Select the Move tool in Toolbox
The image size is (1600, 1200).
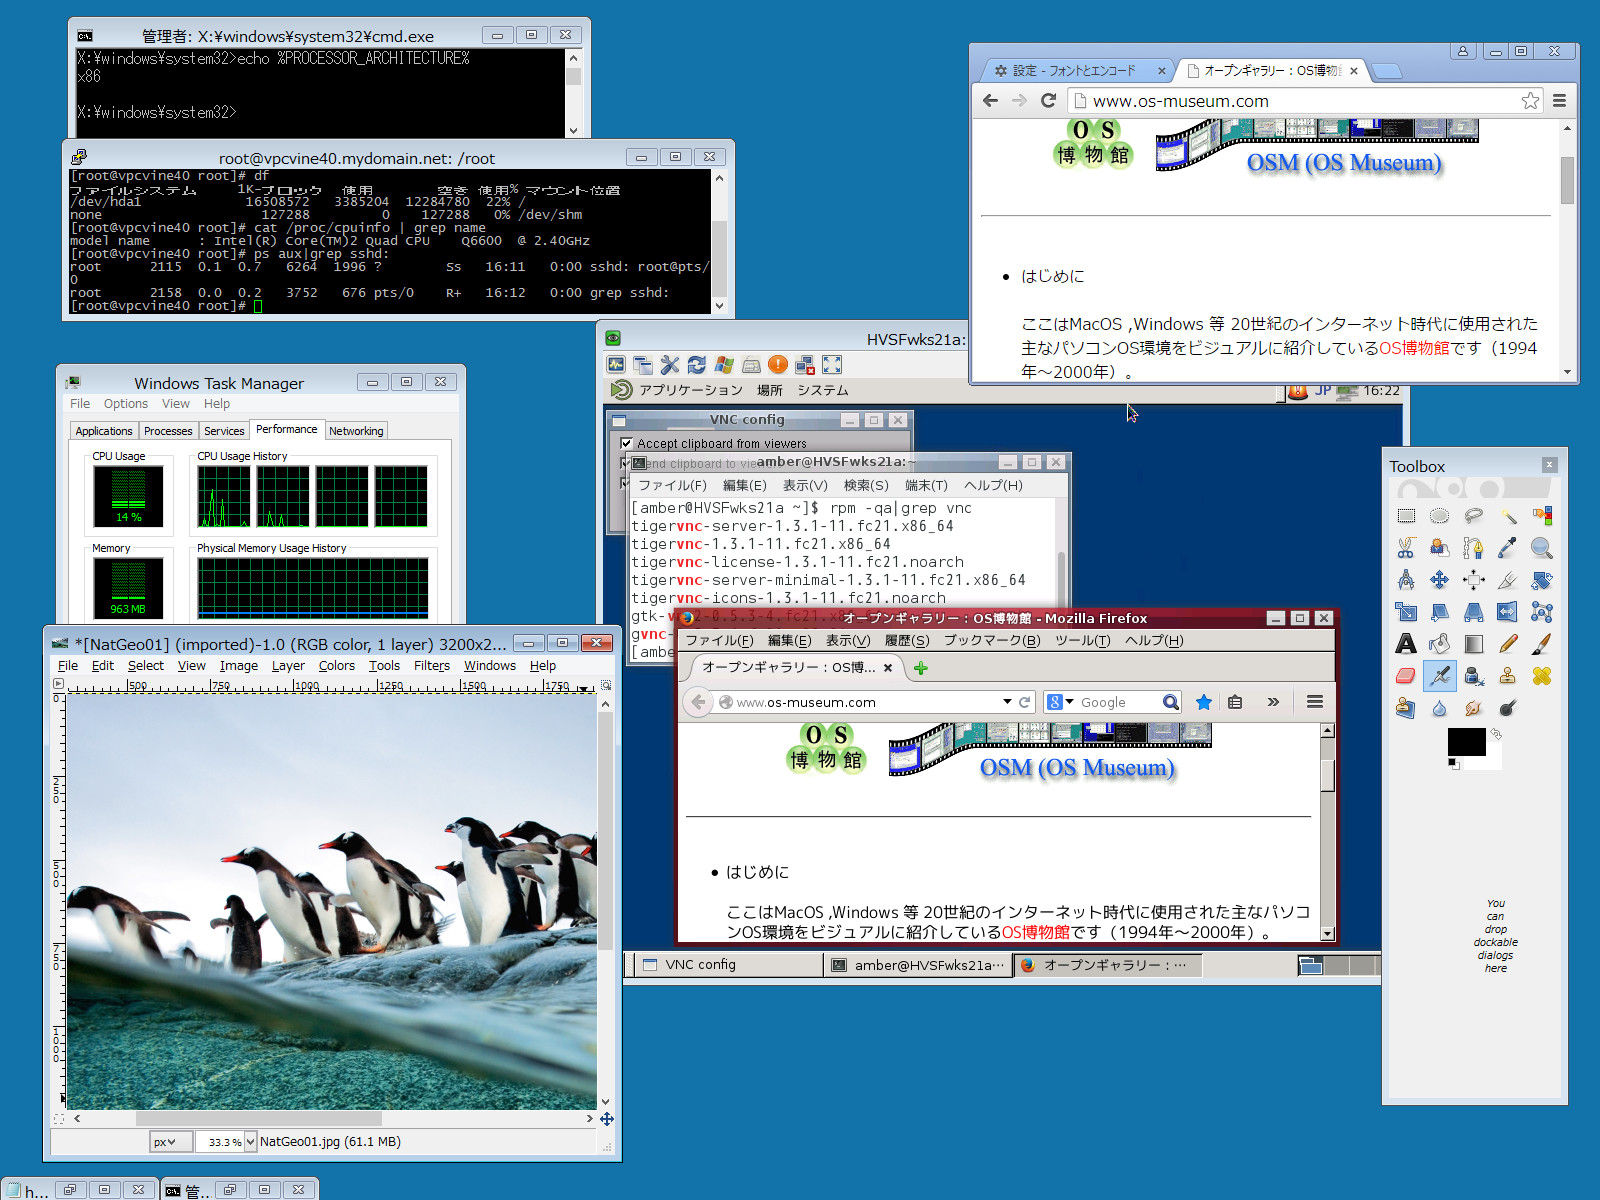pyautogui.click(x=1440, y=580)
